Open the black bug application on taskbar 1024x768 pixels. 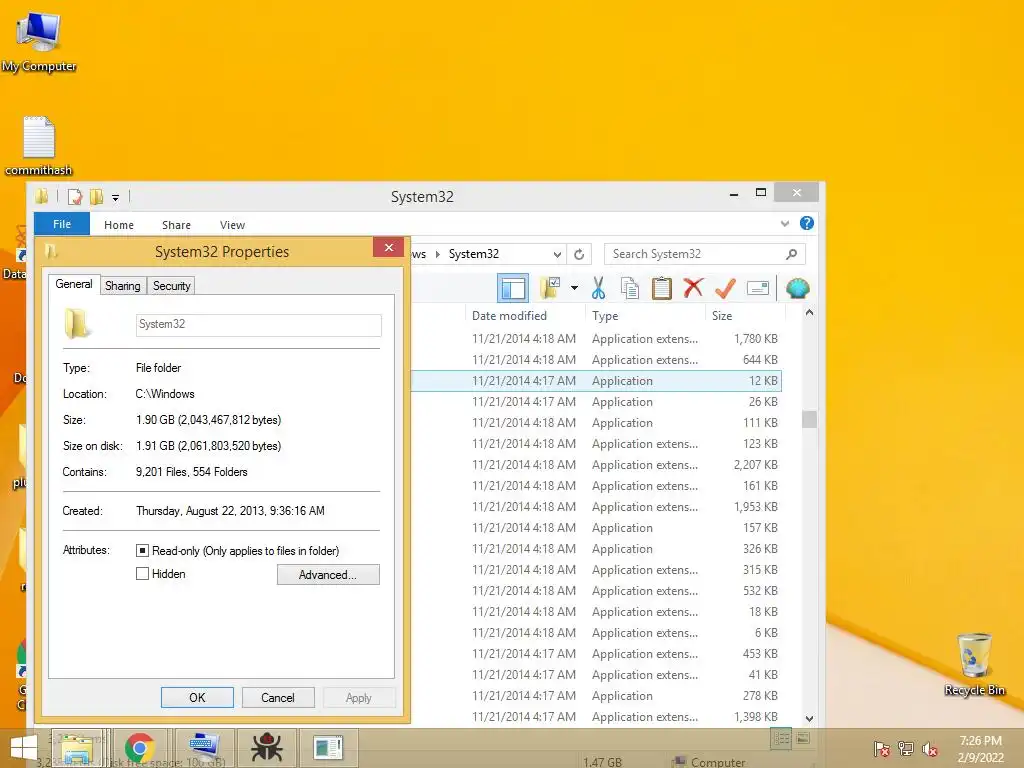[x=266, y=748]
